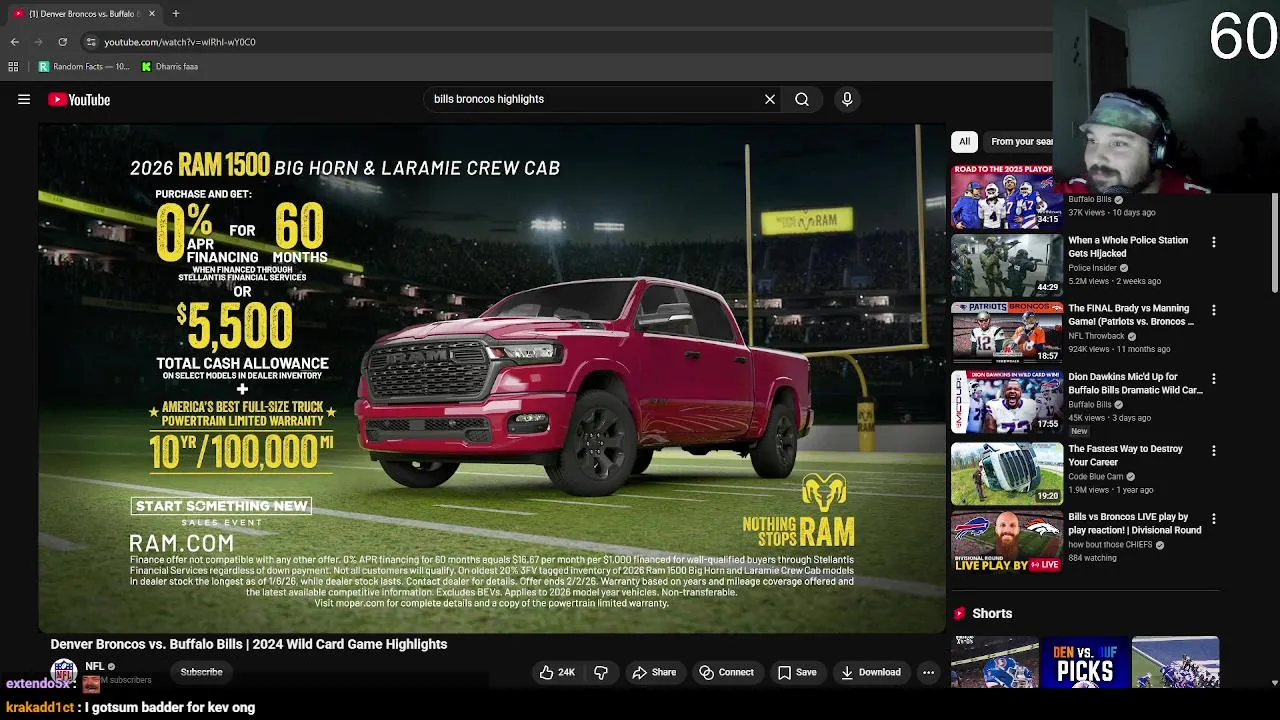Start voice search with microphone icon
This screenshot has height=720, width=1280.
(x=847, y=99)
